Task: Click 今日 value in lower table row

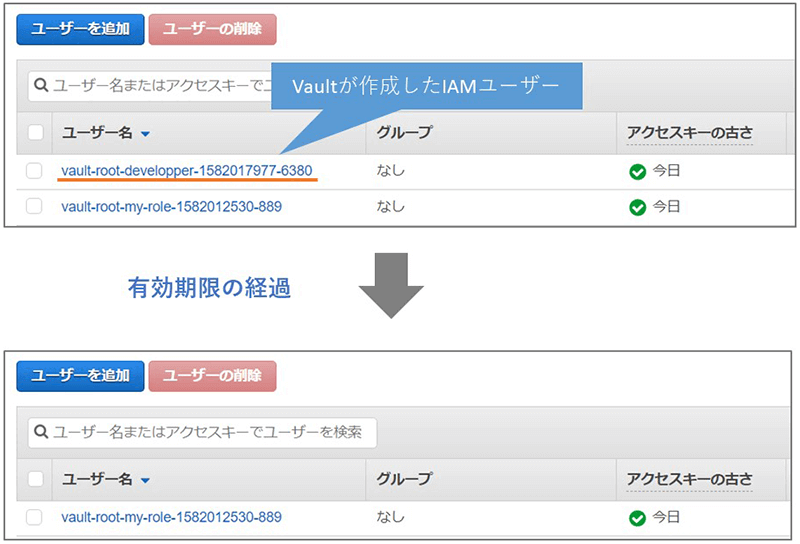Action: point(666,517)
